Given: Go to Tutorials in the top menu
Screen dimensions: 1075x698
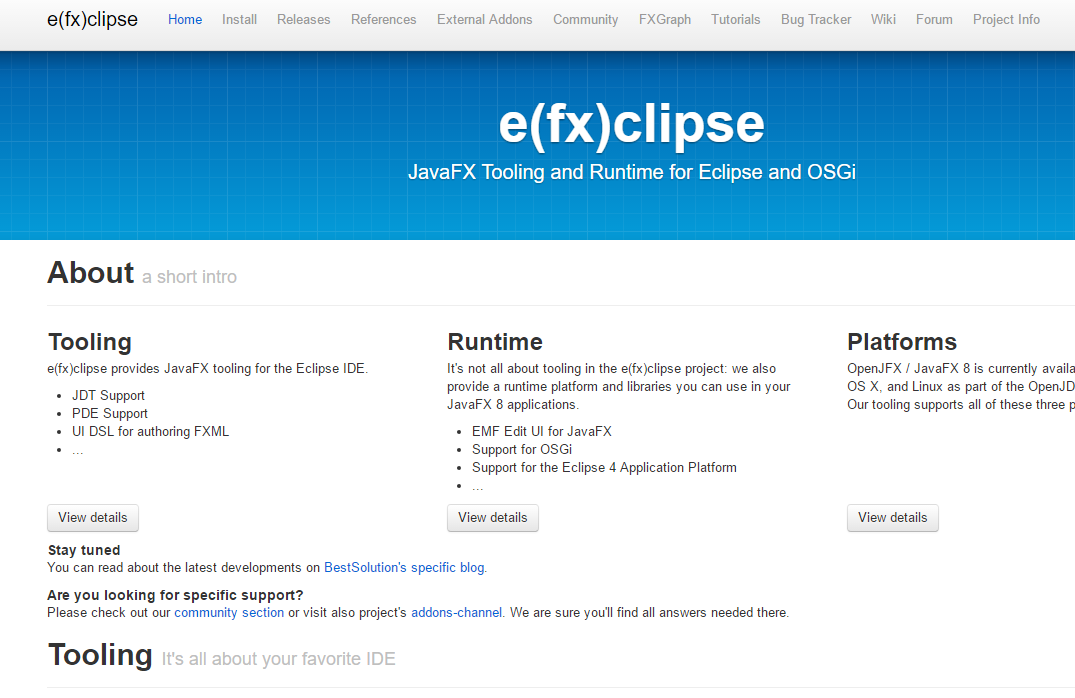Looking at the screenshot, I should pyautogui.click(x=735, y=19).
